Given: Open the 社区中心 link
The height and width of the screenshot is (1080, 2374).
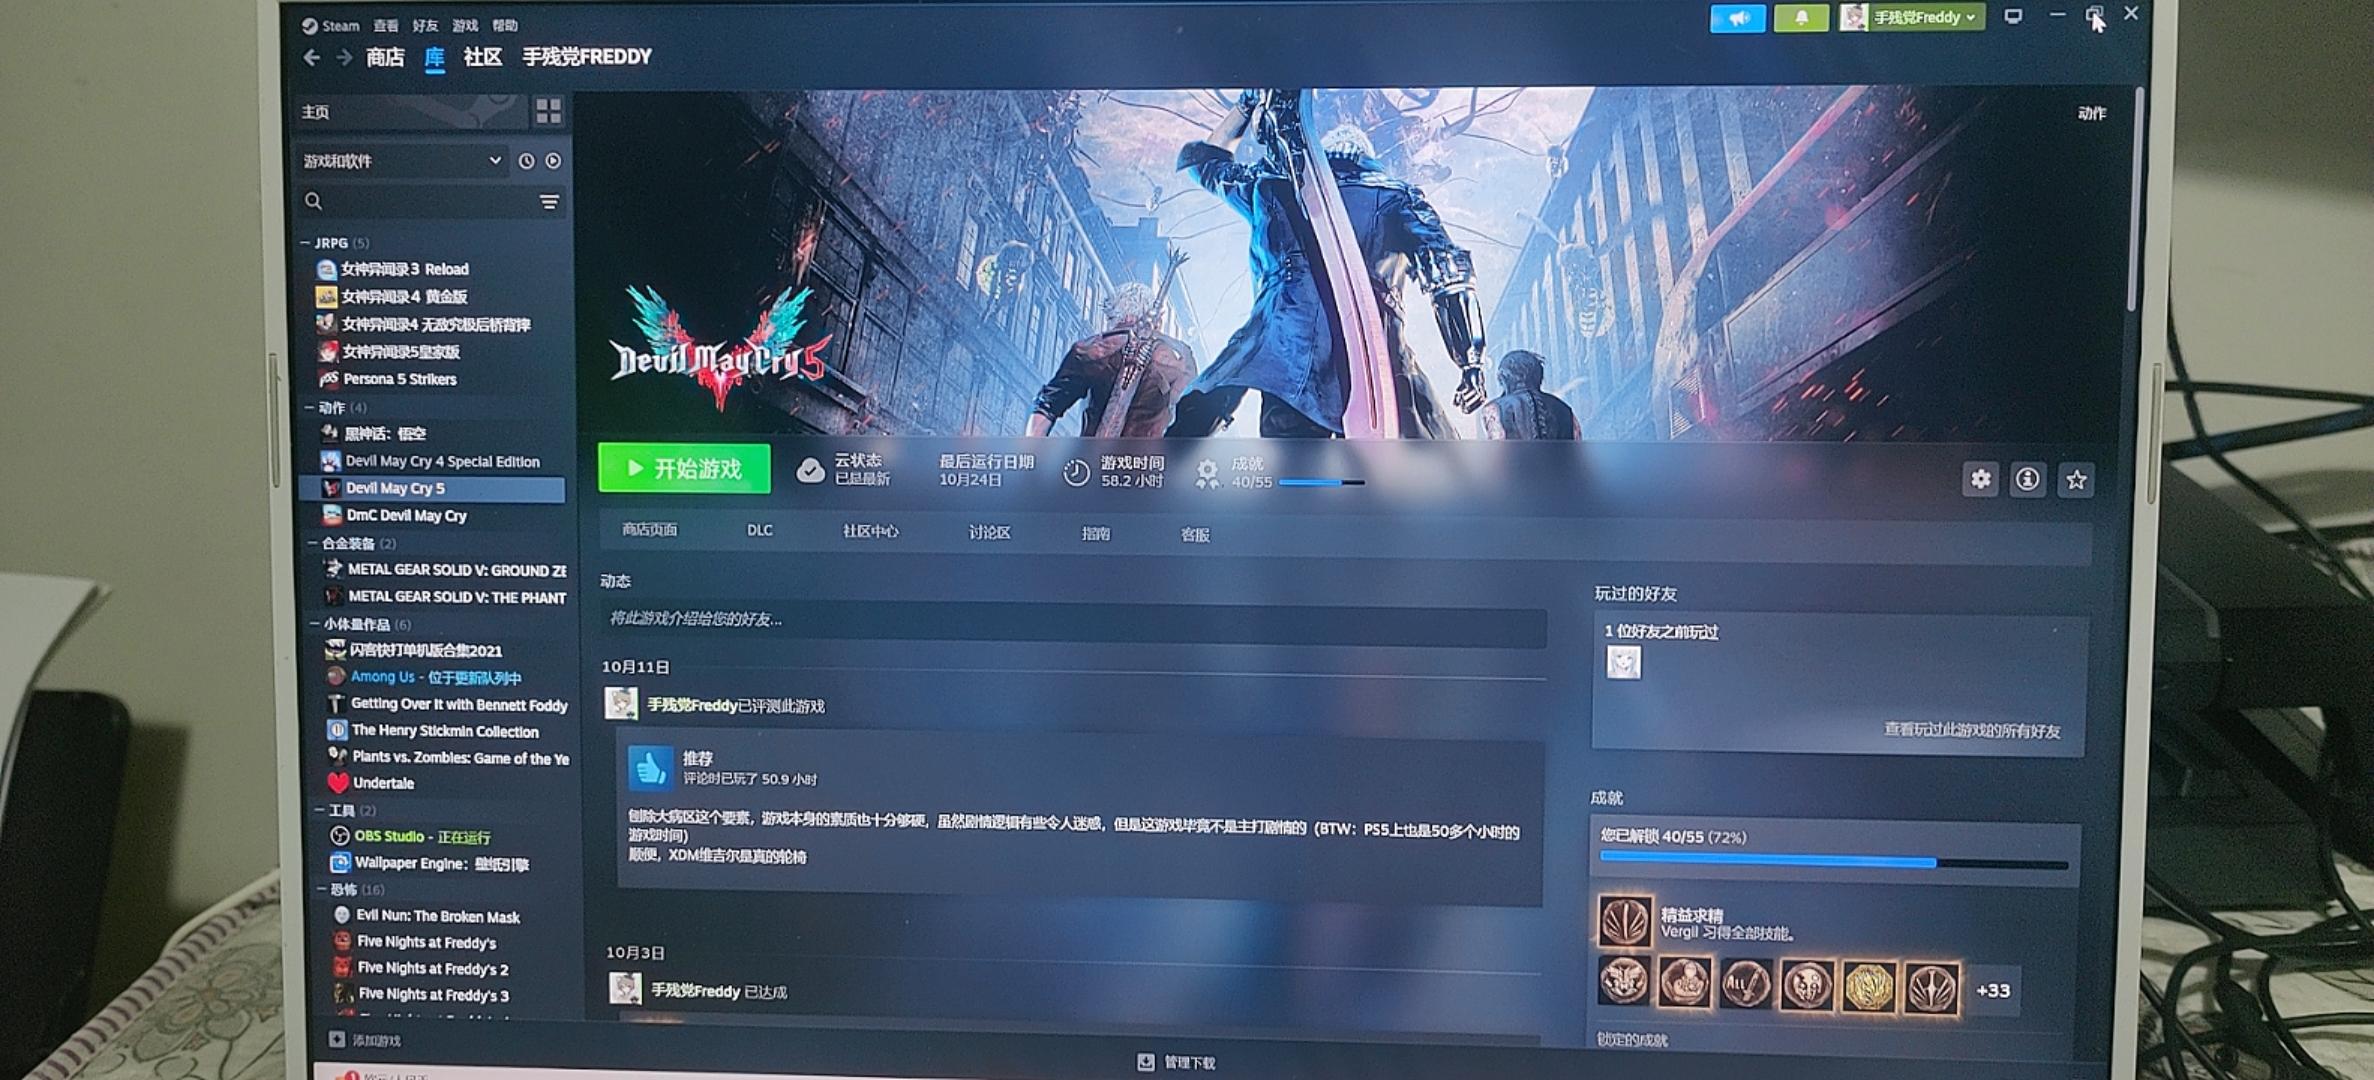Looking at the screenshot, I should (x=870, y=532).
